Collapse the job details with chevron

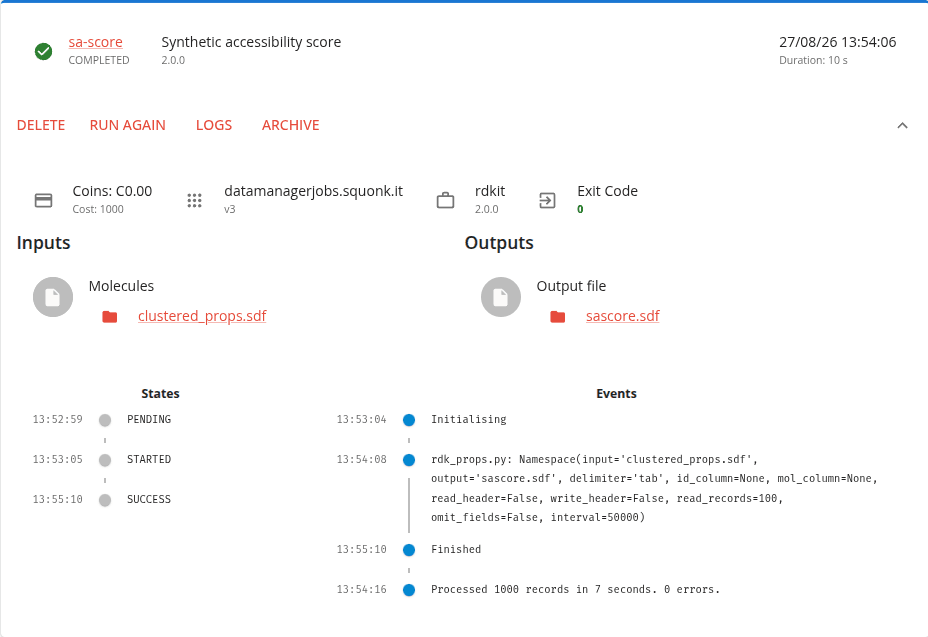pyautogui.click(x=903, y=126)
